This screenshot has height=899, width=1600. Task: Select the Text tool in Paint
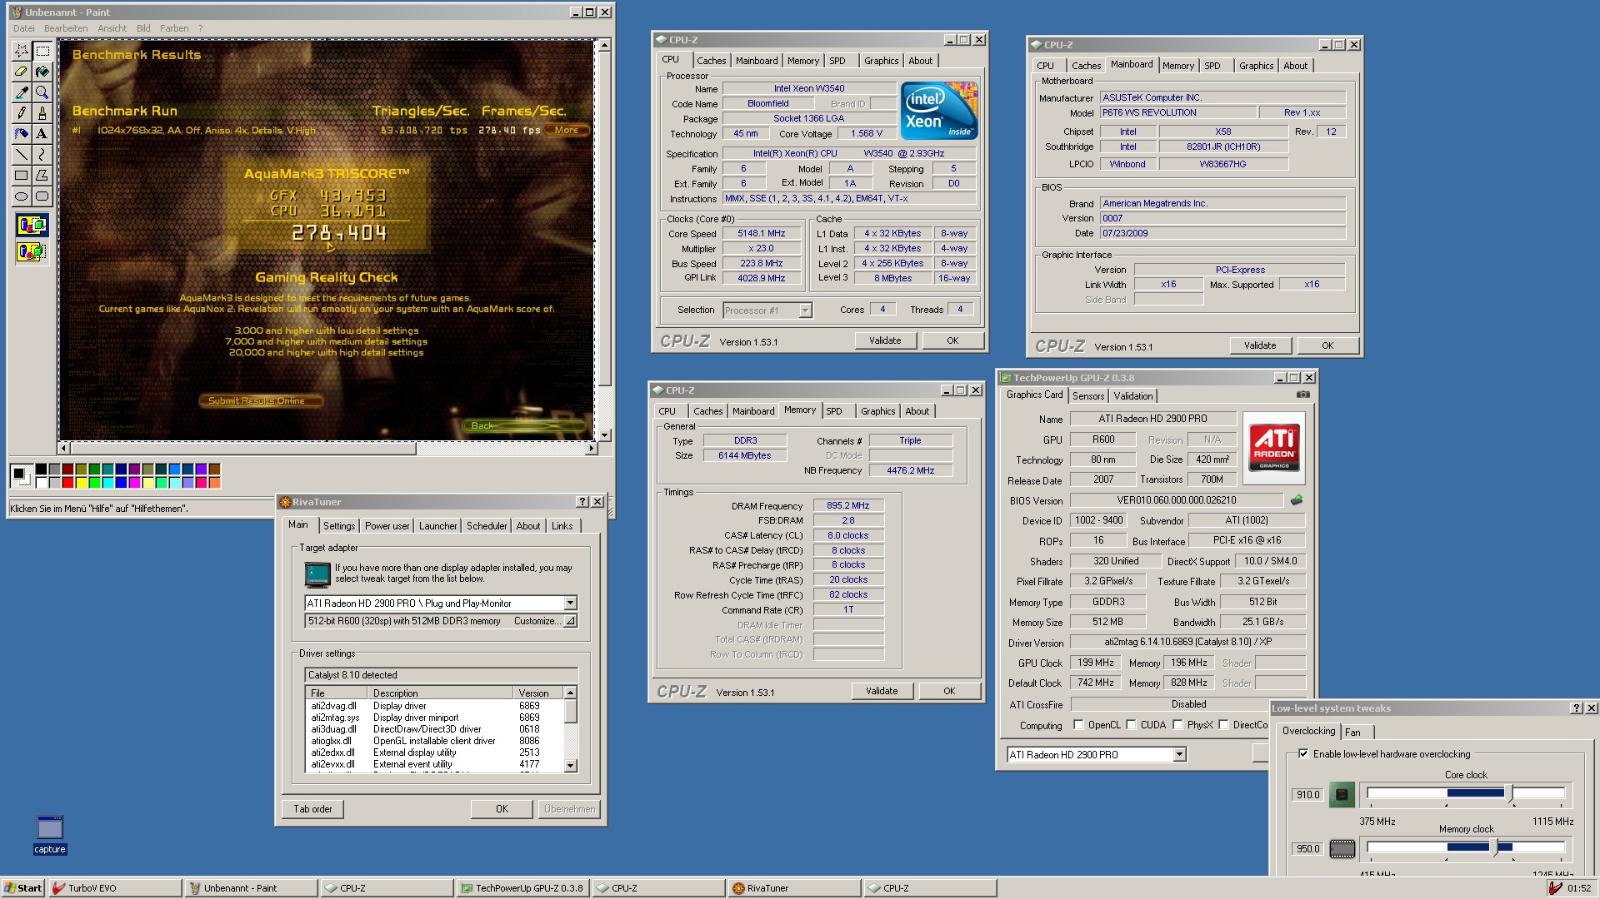[x=42, y=133]
